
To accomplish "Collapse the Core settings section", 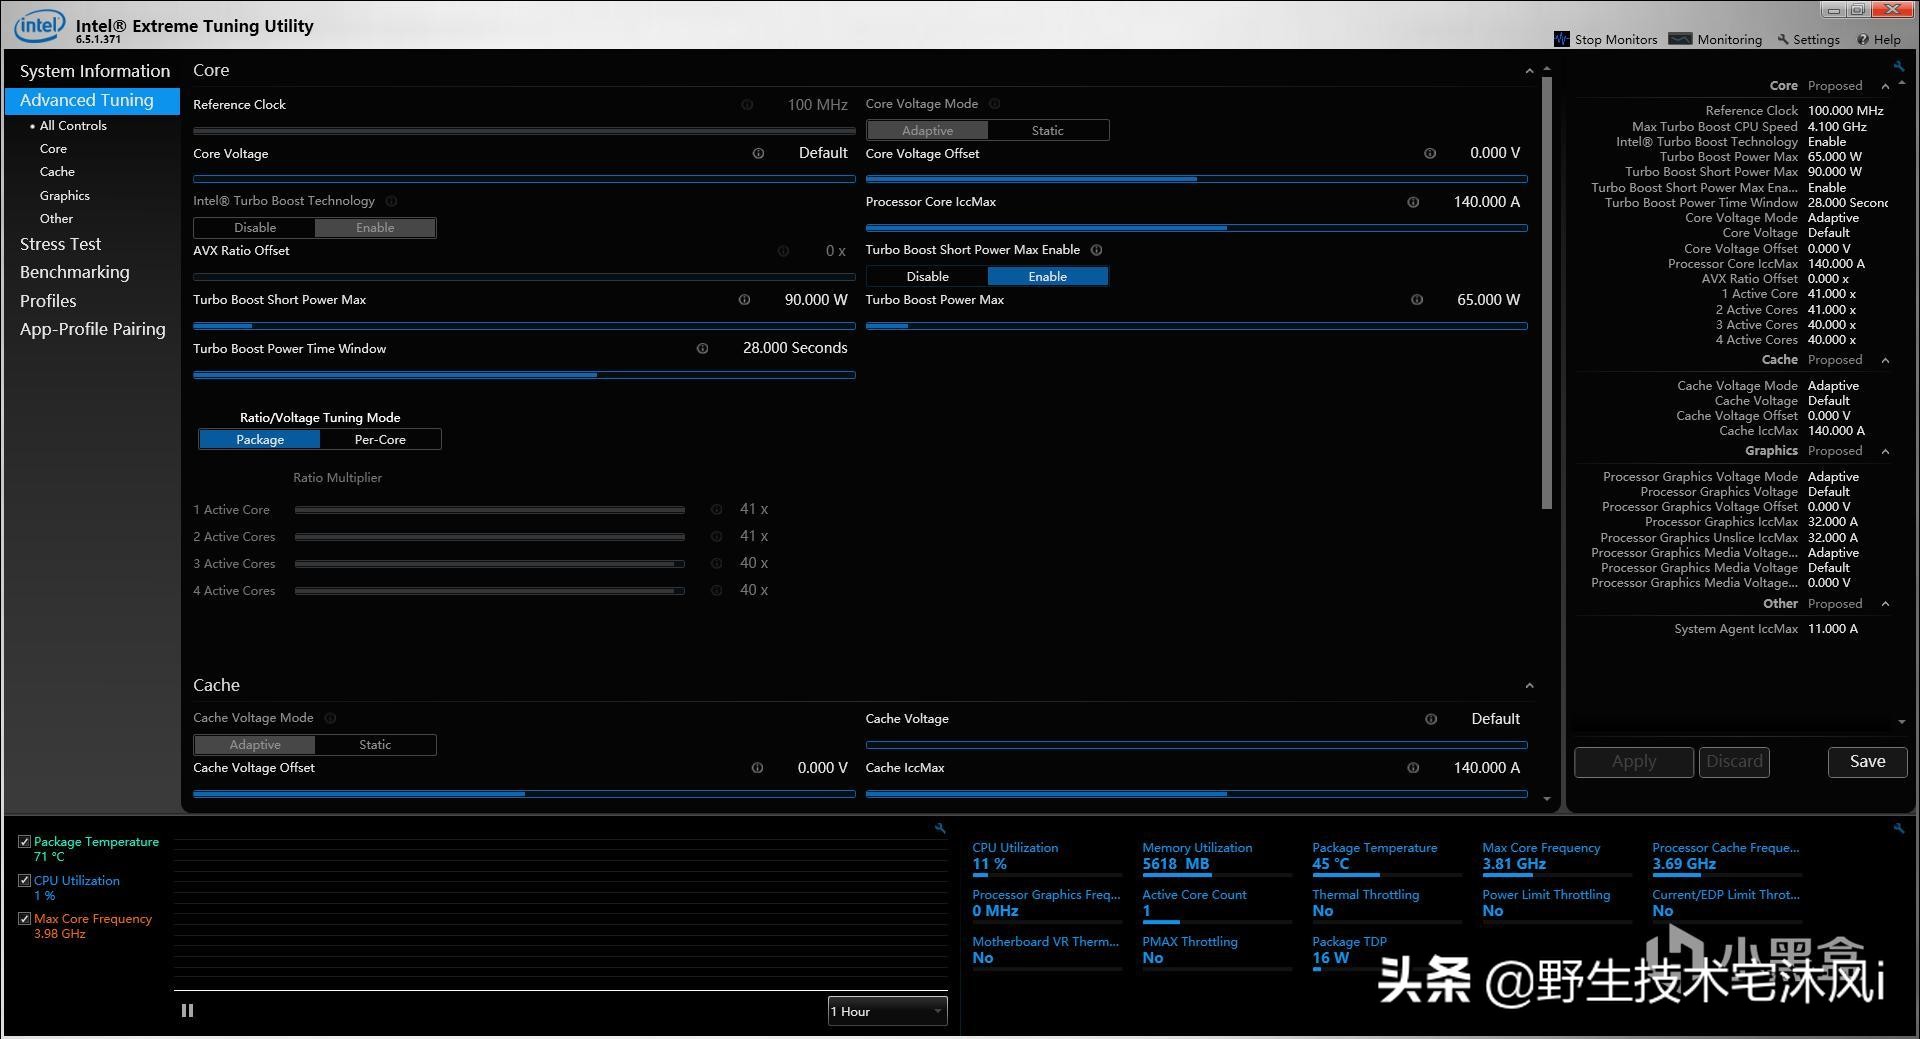I will point(1529,71).
